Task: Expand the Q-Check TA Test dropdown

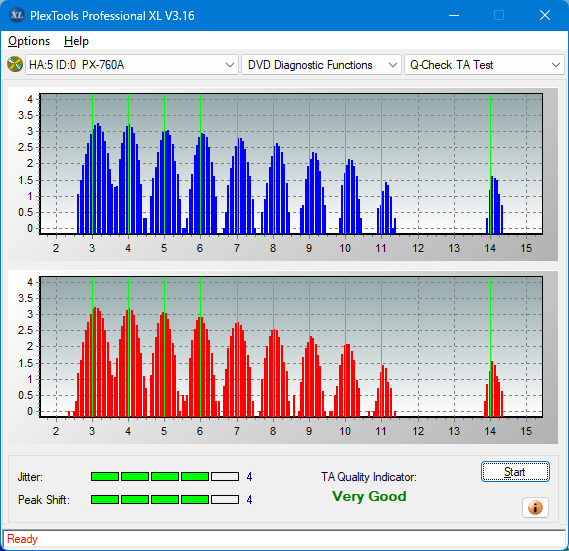Action: pos(484,65)
